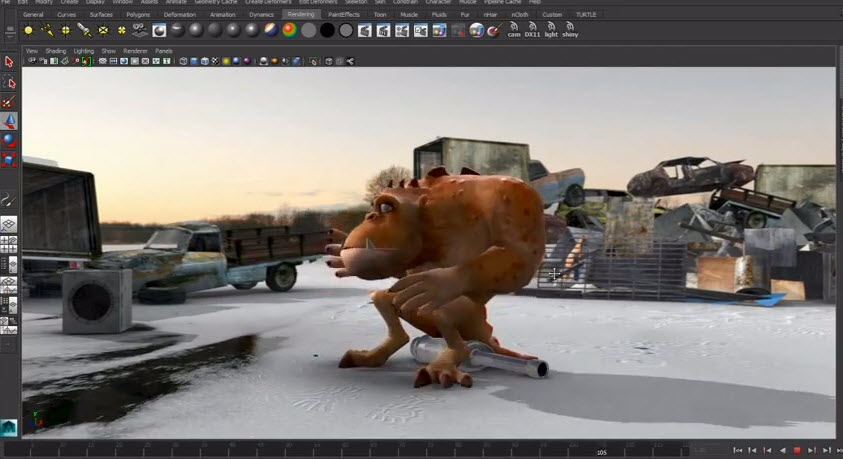
Task: Toggle wireframe display in panel toolbar
Action: pos(183,61)
